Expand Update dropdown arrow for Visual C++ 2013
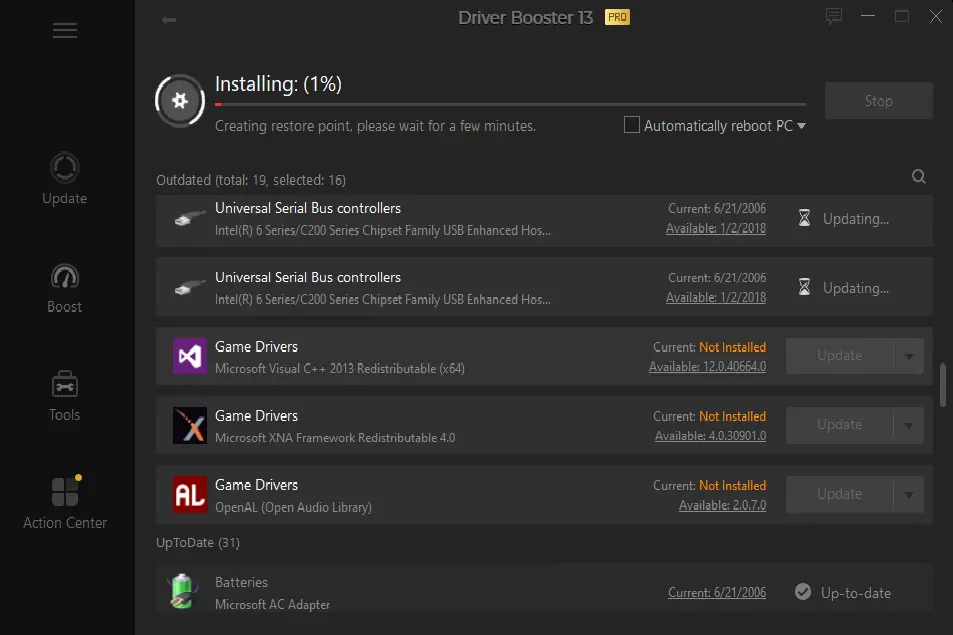Image resolution: width=953 pixels, height=635 pixels. 909,356
